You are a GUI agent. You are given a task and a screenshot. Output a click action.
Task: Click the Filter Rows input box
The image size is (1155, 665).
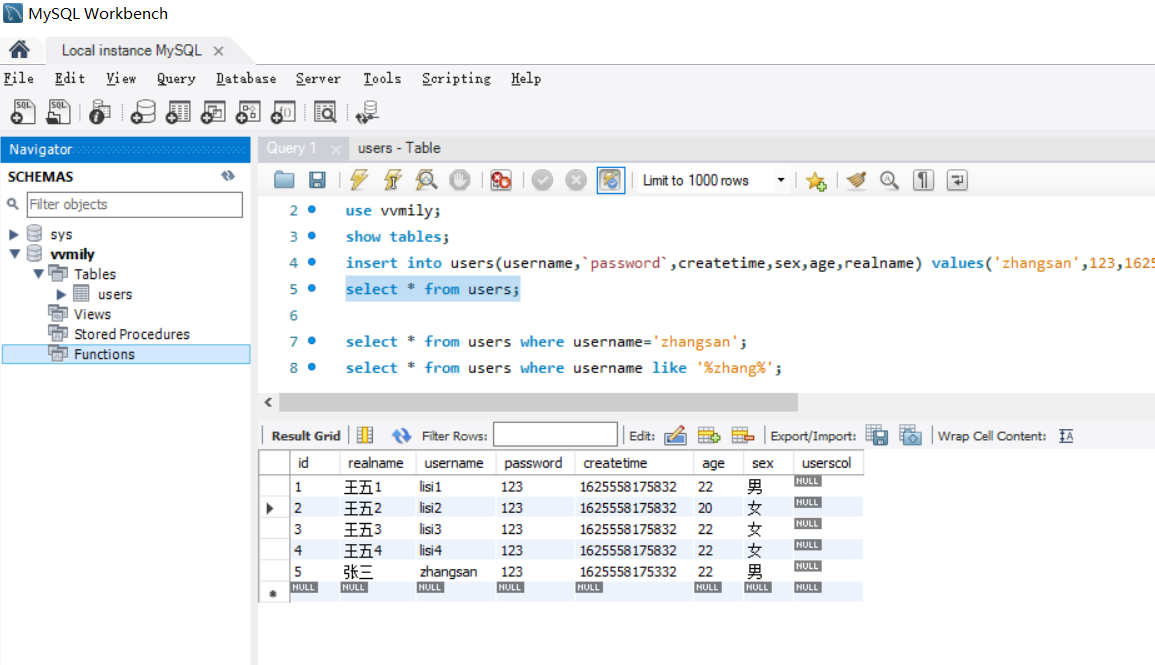pyautogui.click(x=555, y=434)
